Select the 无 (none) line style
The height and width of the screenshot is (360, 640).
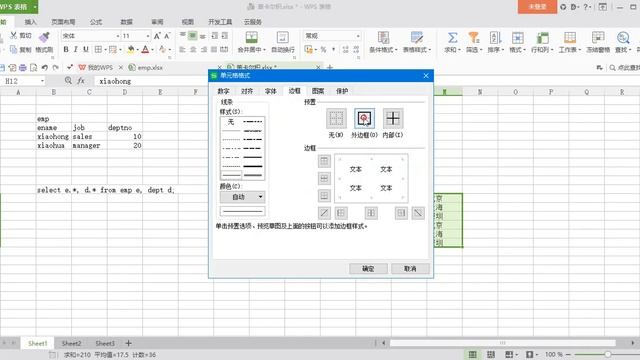coord(231,122)
